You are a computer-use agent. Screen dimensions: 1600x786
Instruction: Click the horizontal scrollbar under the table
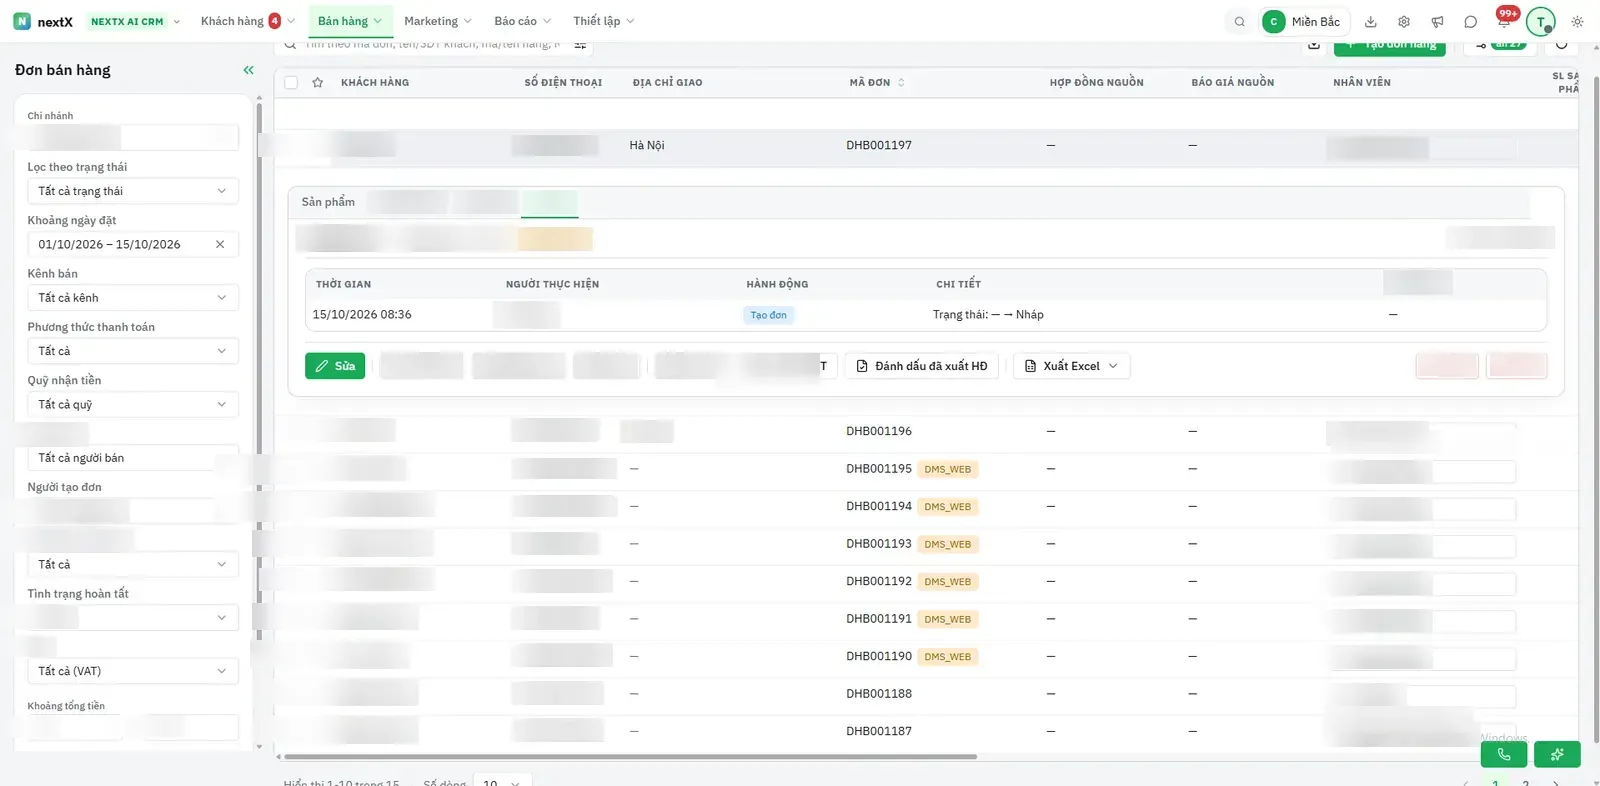[630, 757]
